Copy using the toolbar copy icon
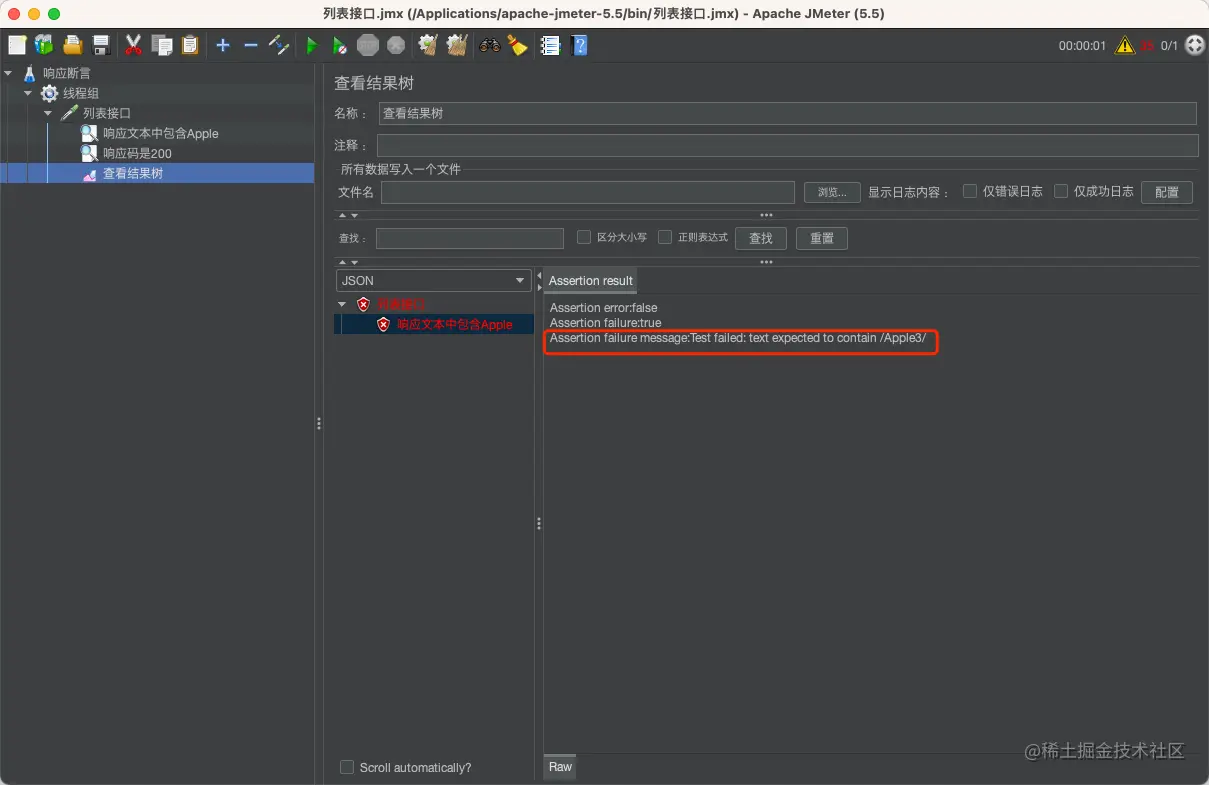The image size is (1209, 785). coord(162,45)
